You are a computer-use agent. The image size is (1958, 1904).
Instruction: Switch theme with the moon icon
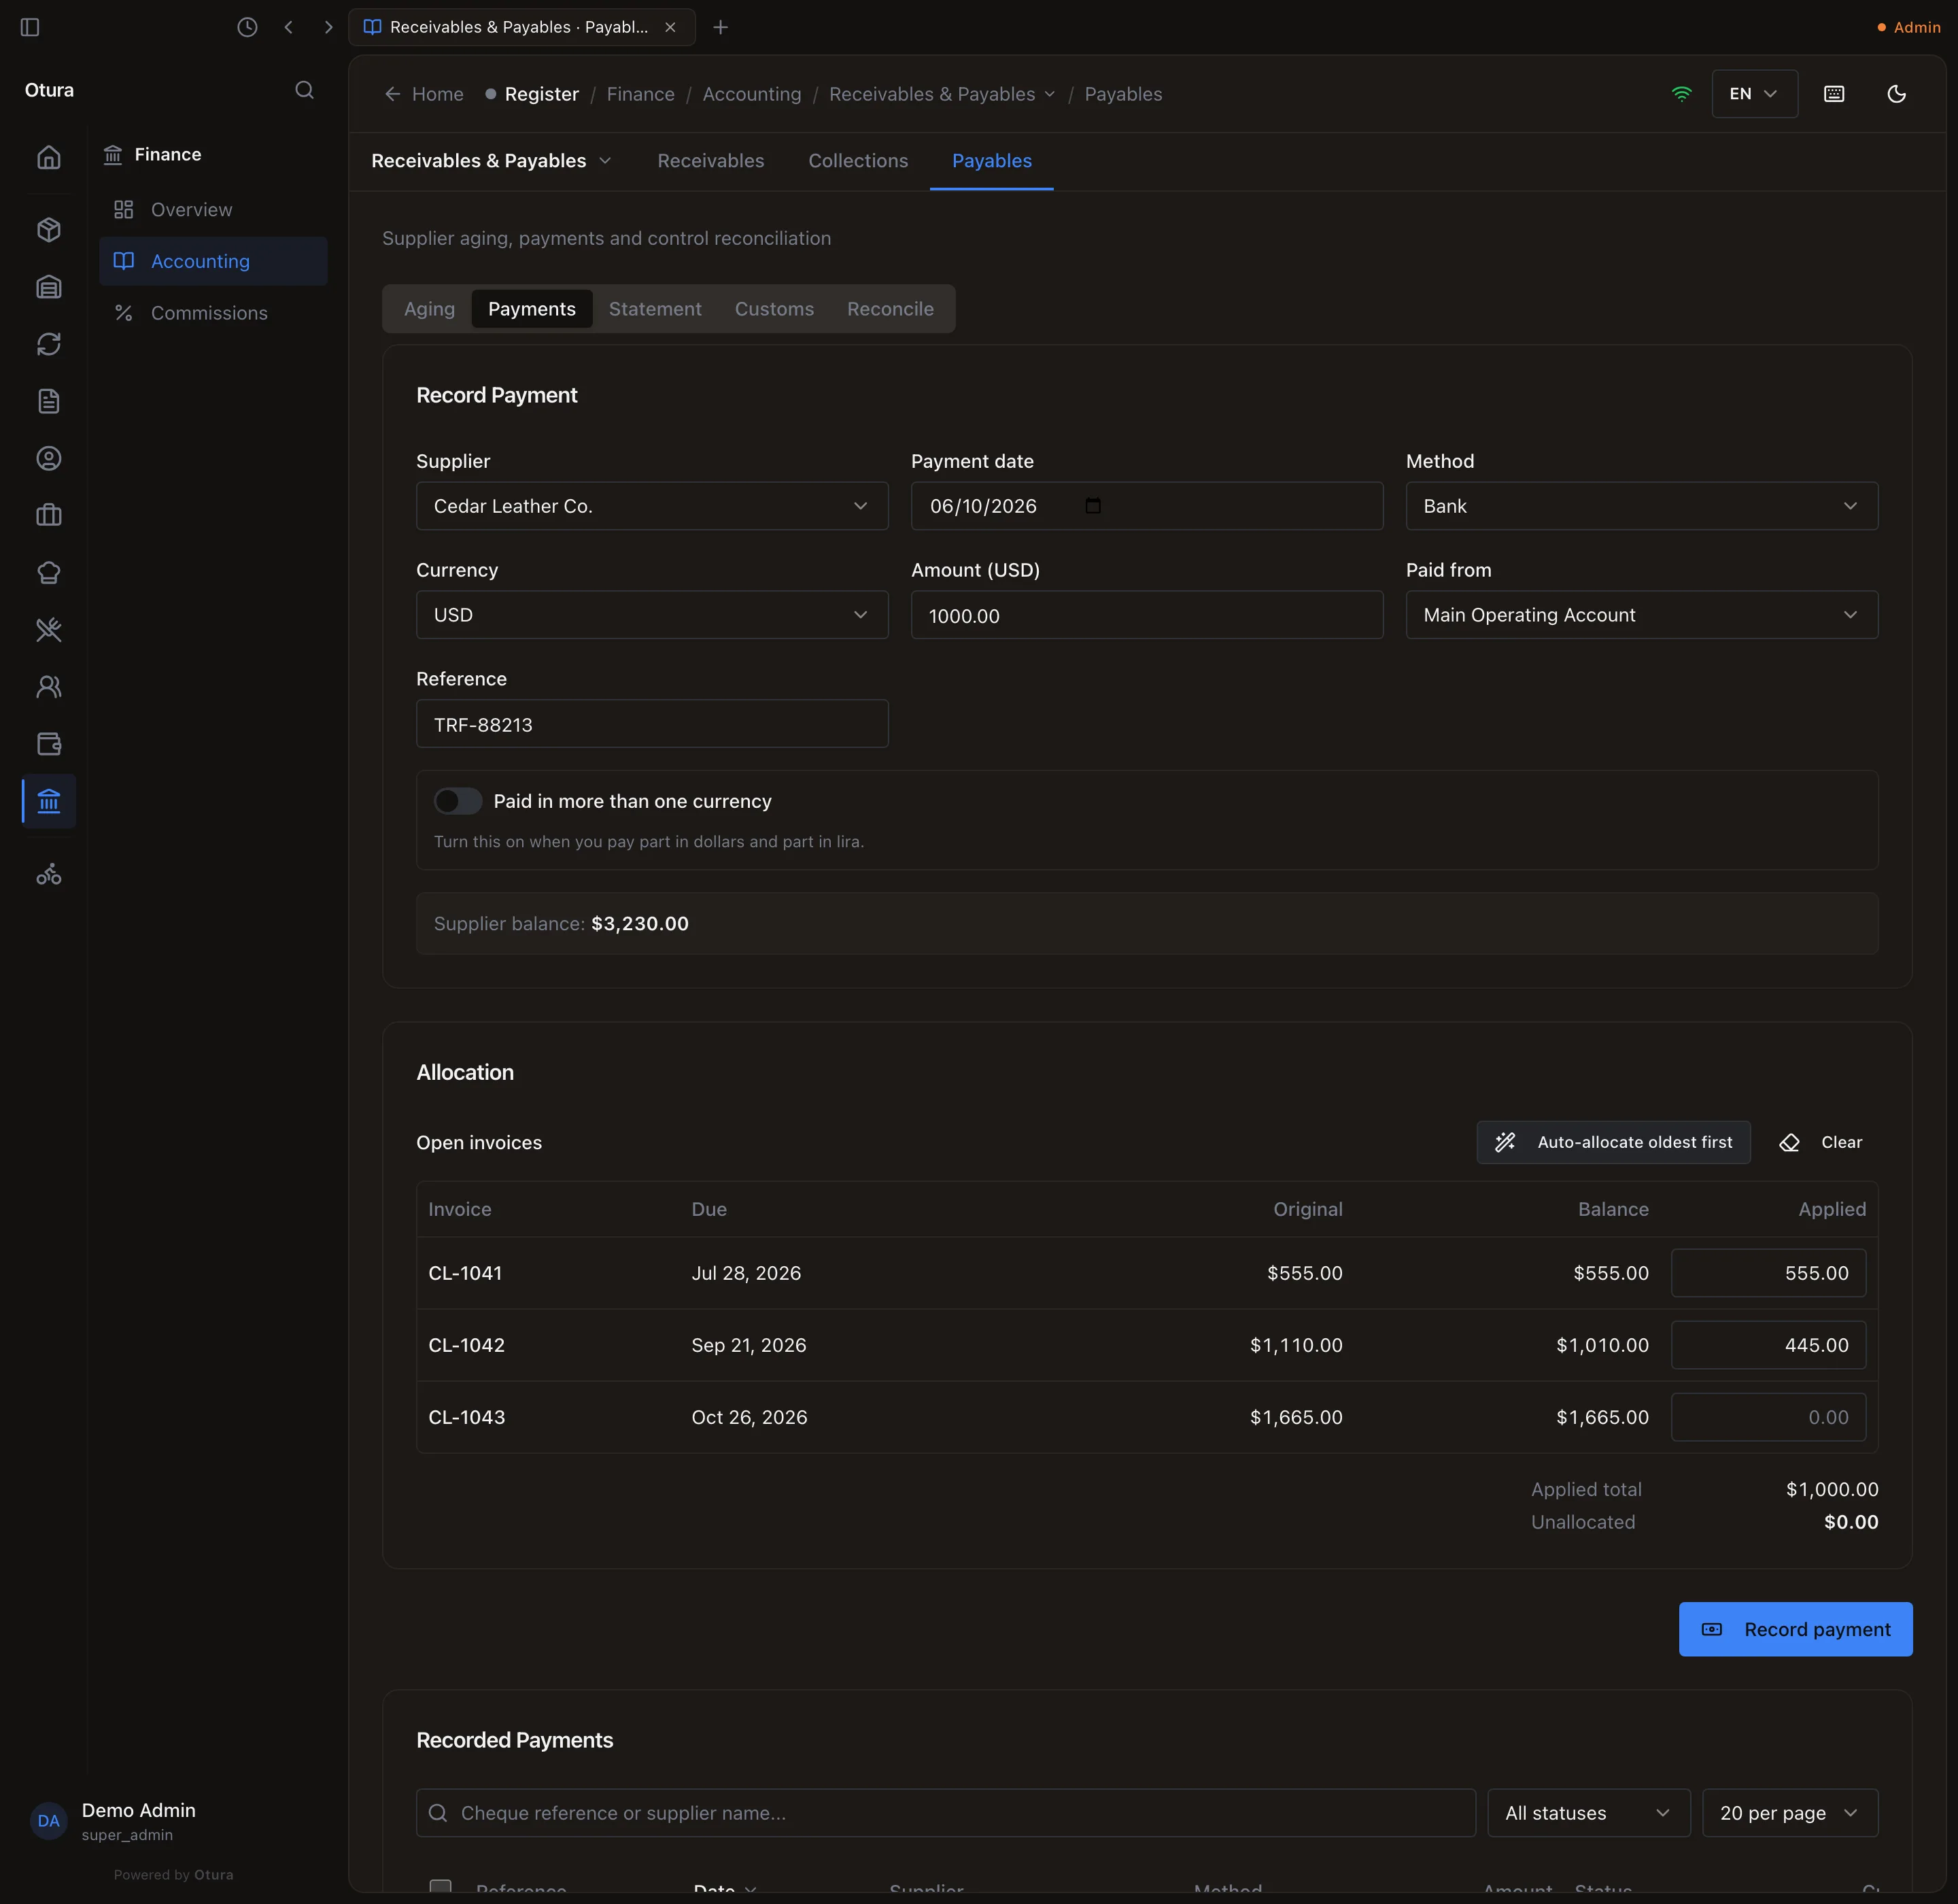(1896, 94)
